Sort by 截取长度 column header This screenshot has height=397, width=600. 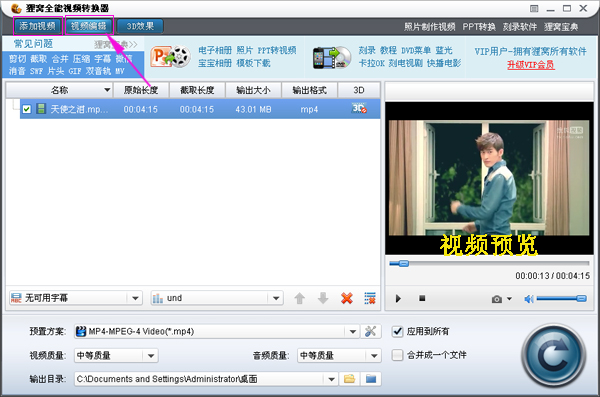click(197, 90)
